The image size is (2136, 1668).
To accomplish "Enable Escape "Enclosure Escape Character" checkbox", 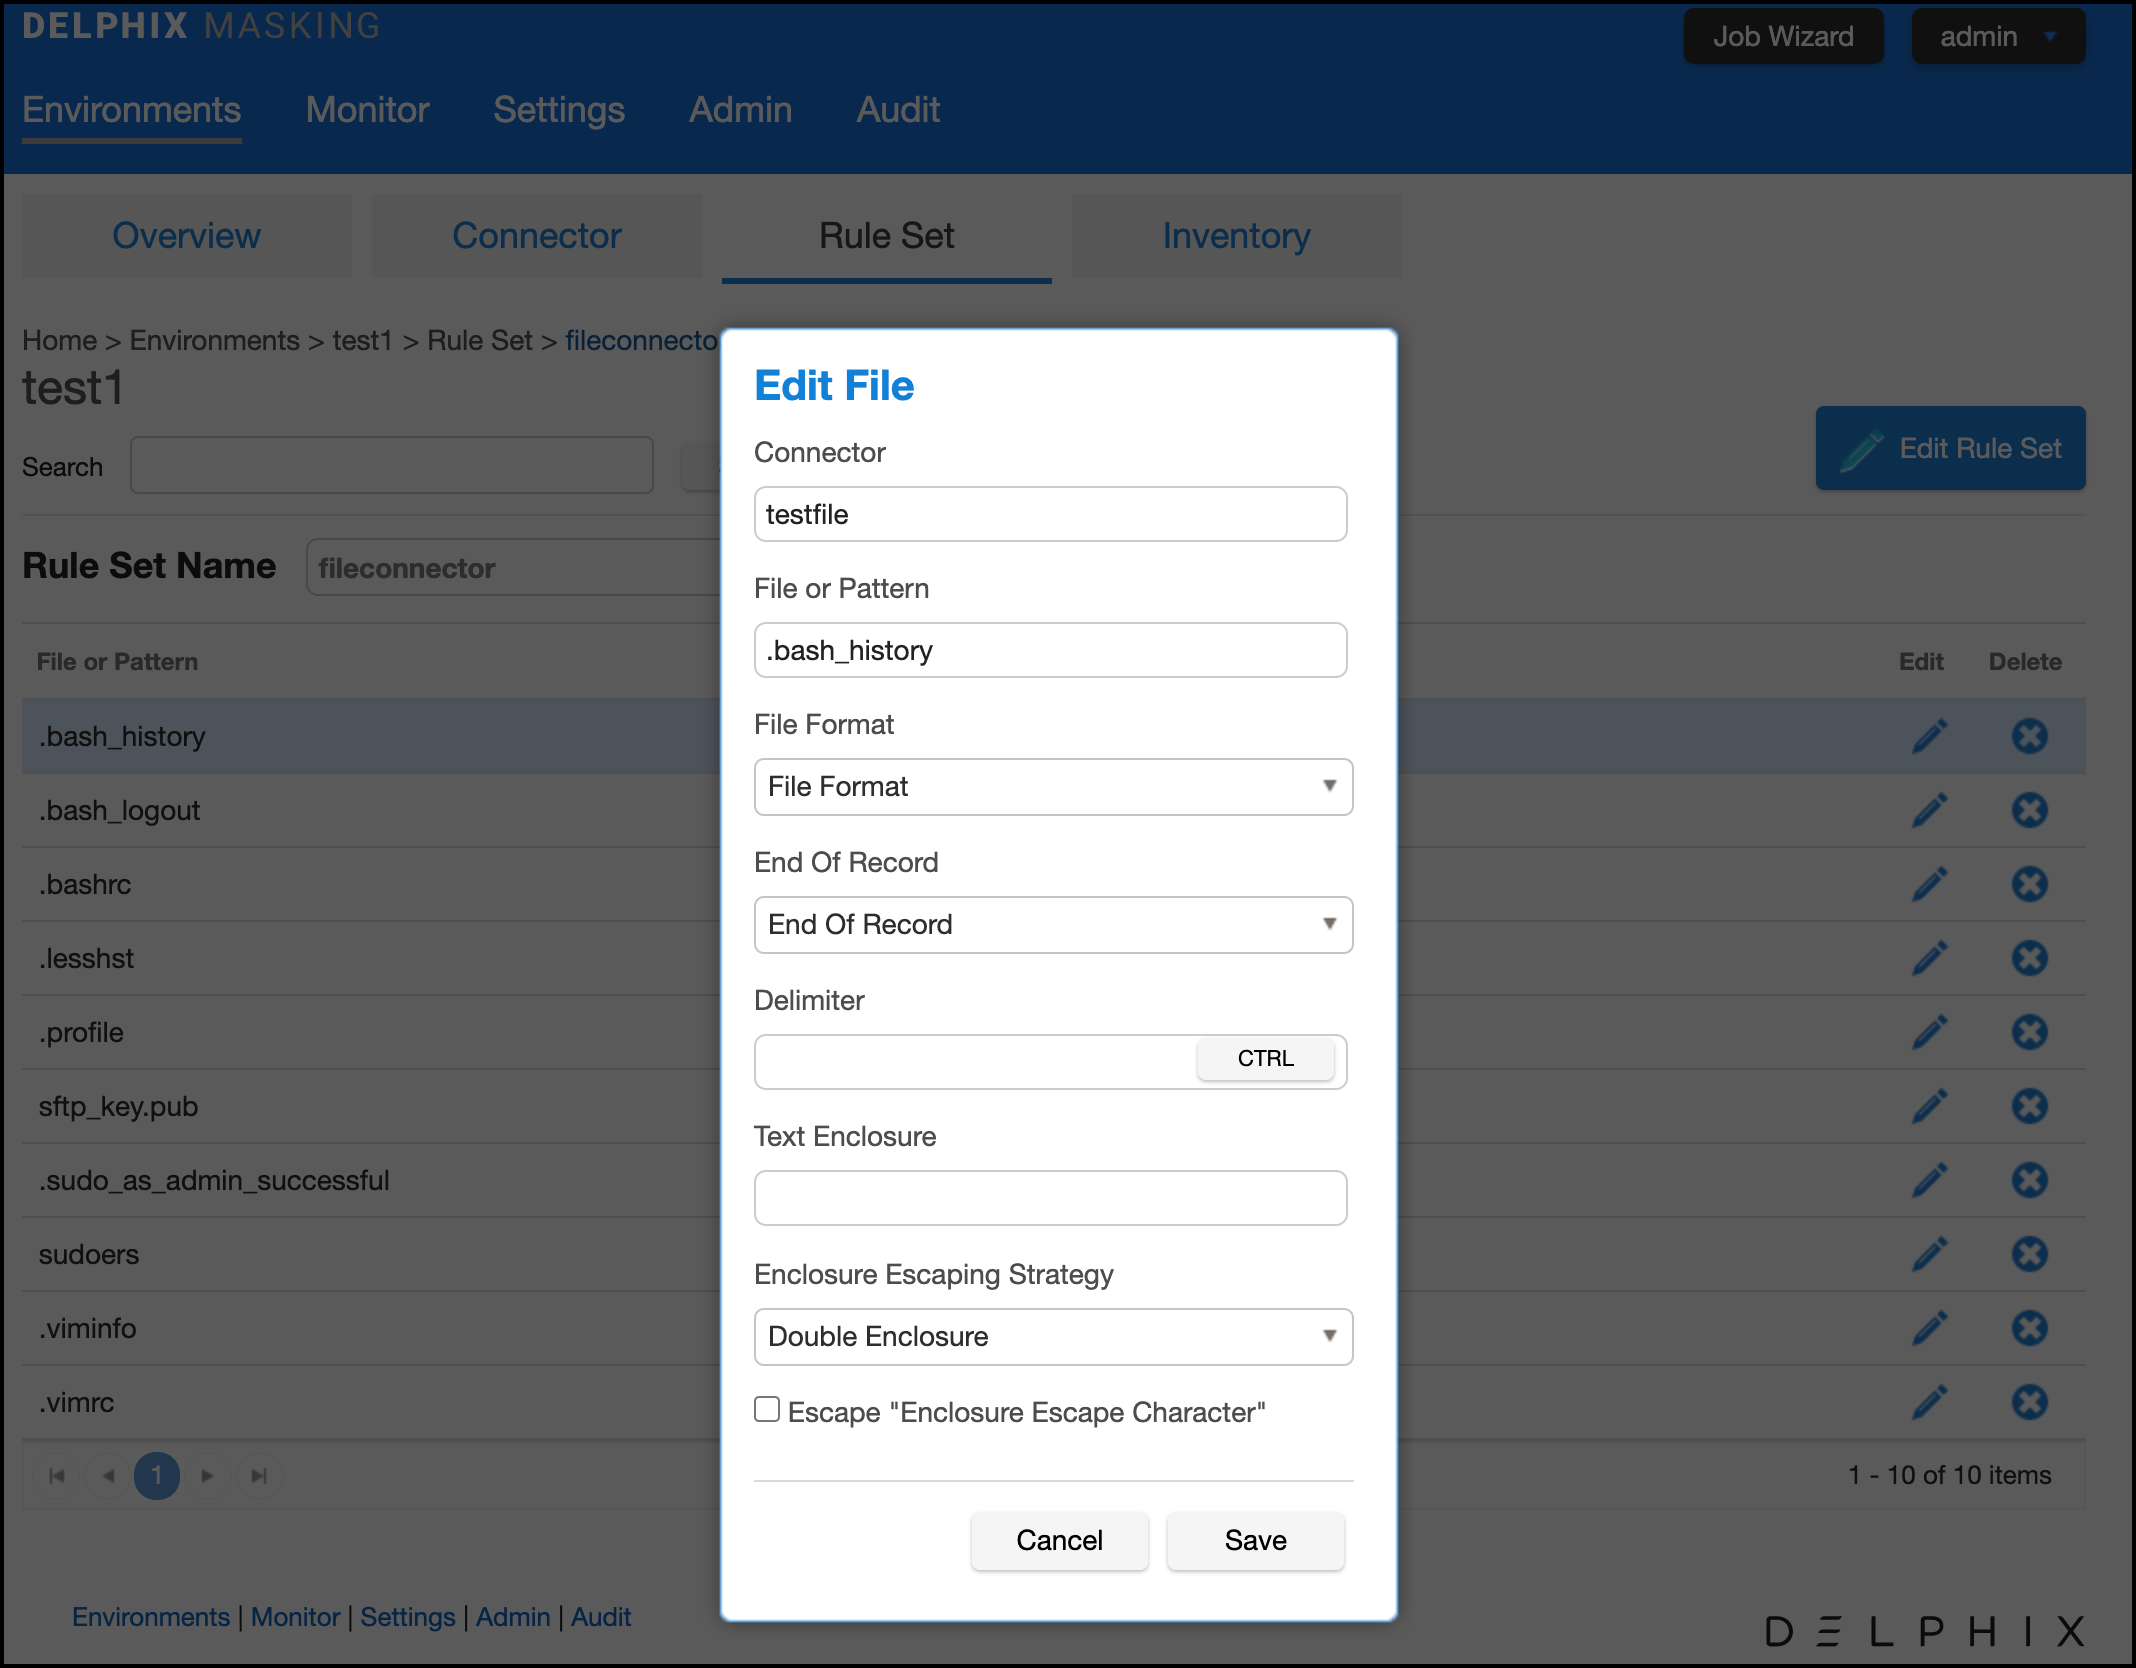I will 767,1410.
